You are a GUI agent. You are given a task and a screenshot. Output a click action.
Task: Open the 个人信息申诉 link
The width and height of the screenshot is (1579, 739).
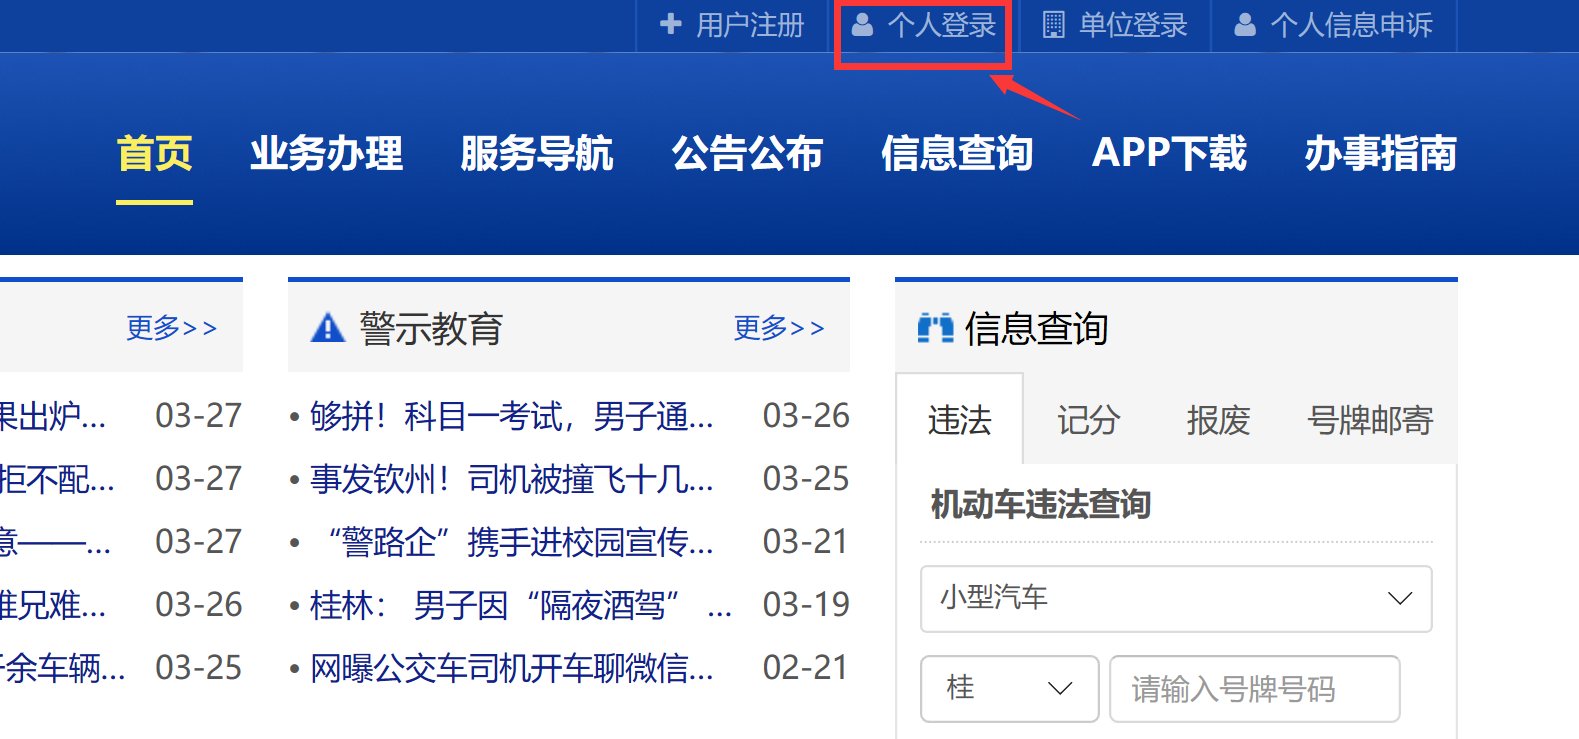click(1351, 25)
